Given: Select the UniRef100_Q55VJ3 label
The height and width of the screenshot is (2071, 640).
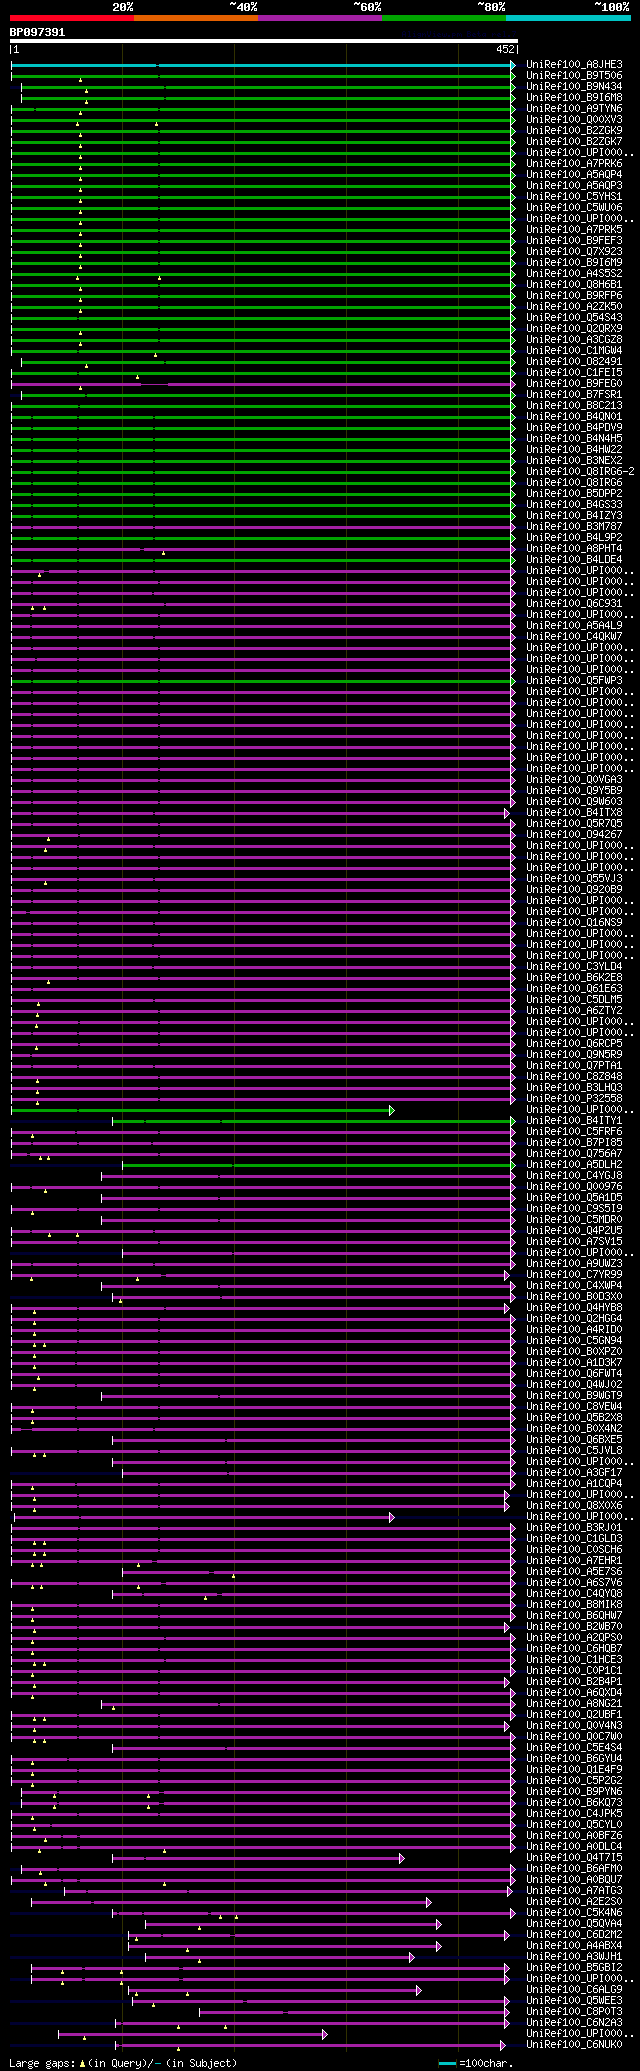Looking at the screenshot, I should click(574, 879).
